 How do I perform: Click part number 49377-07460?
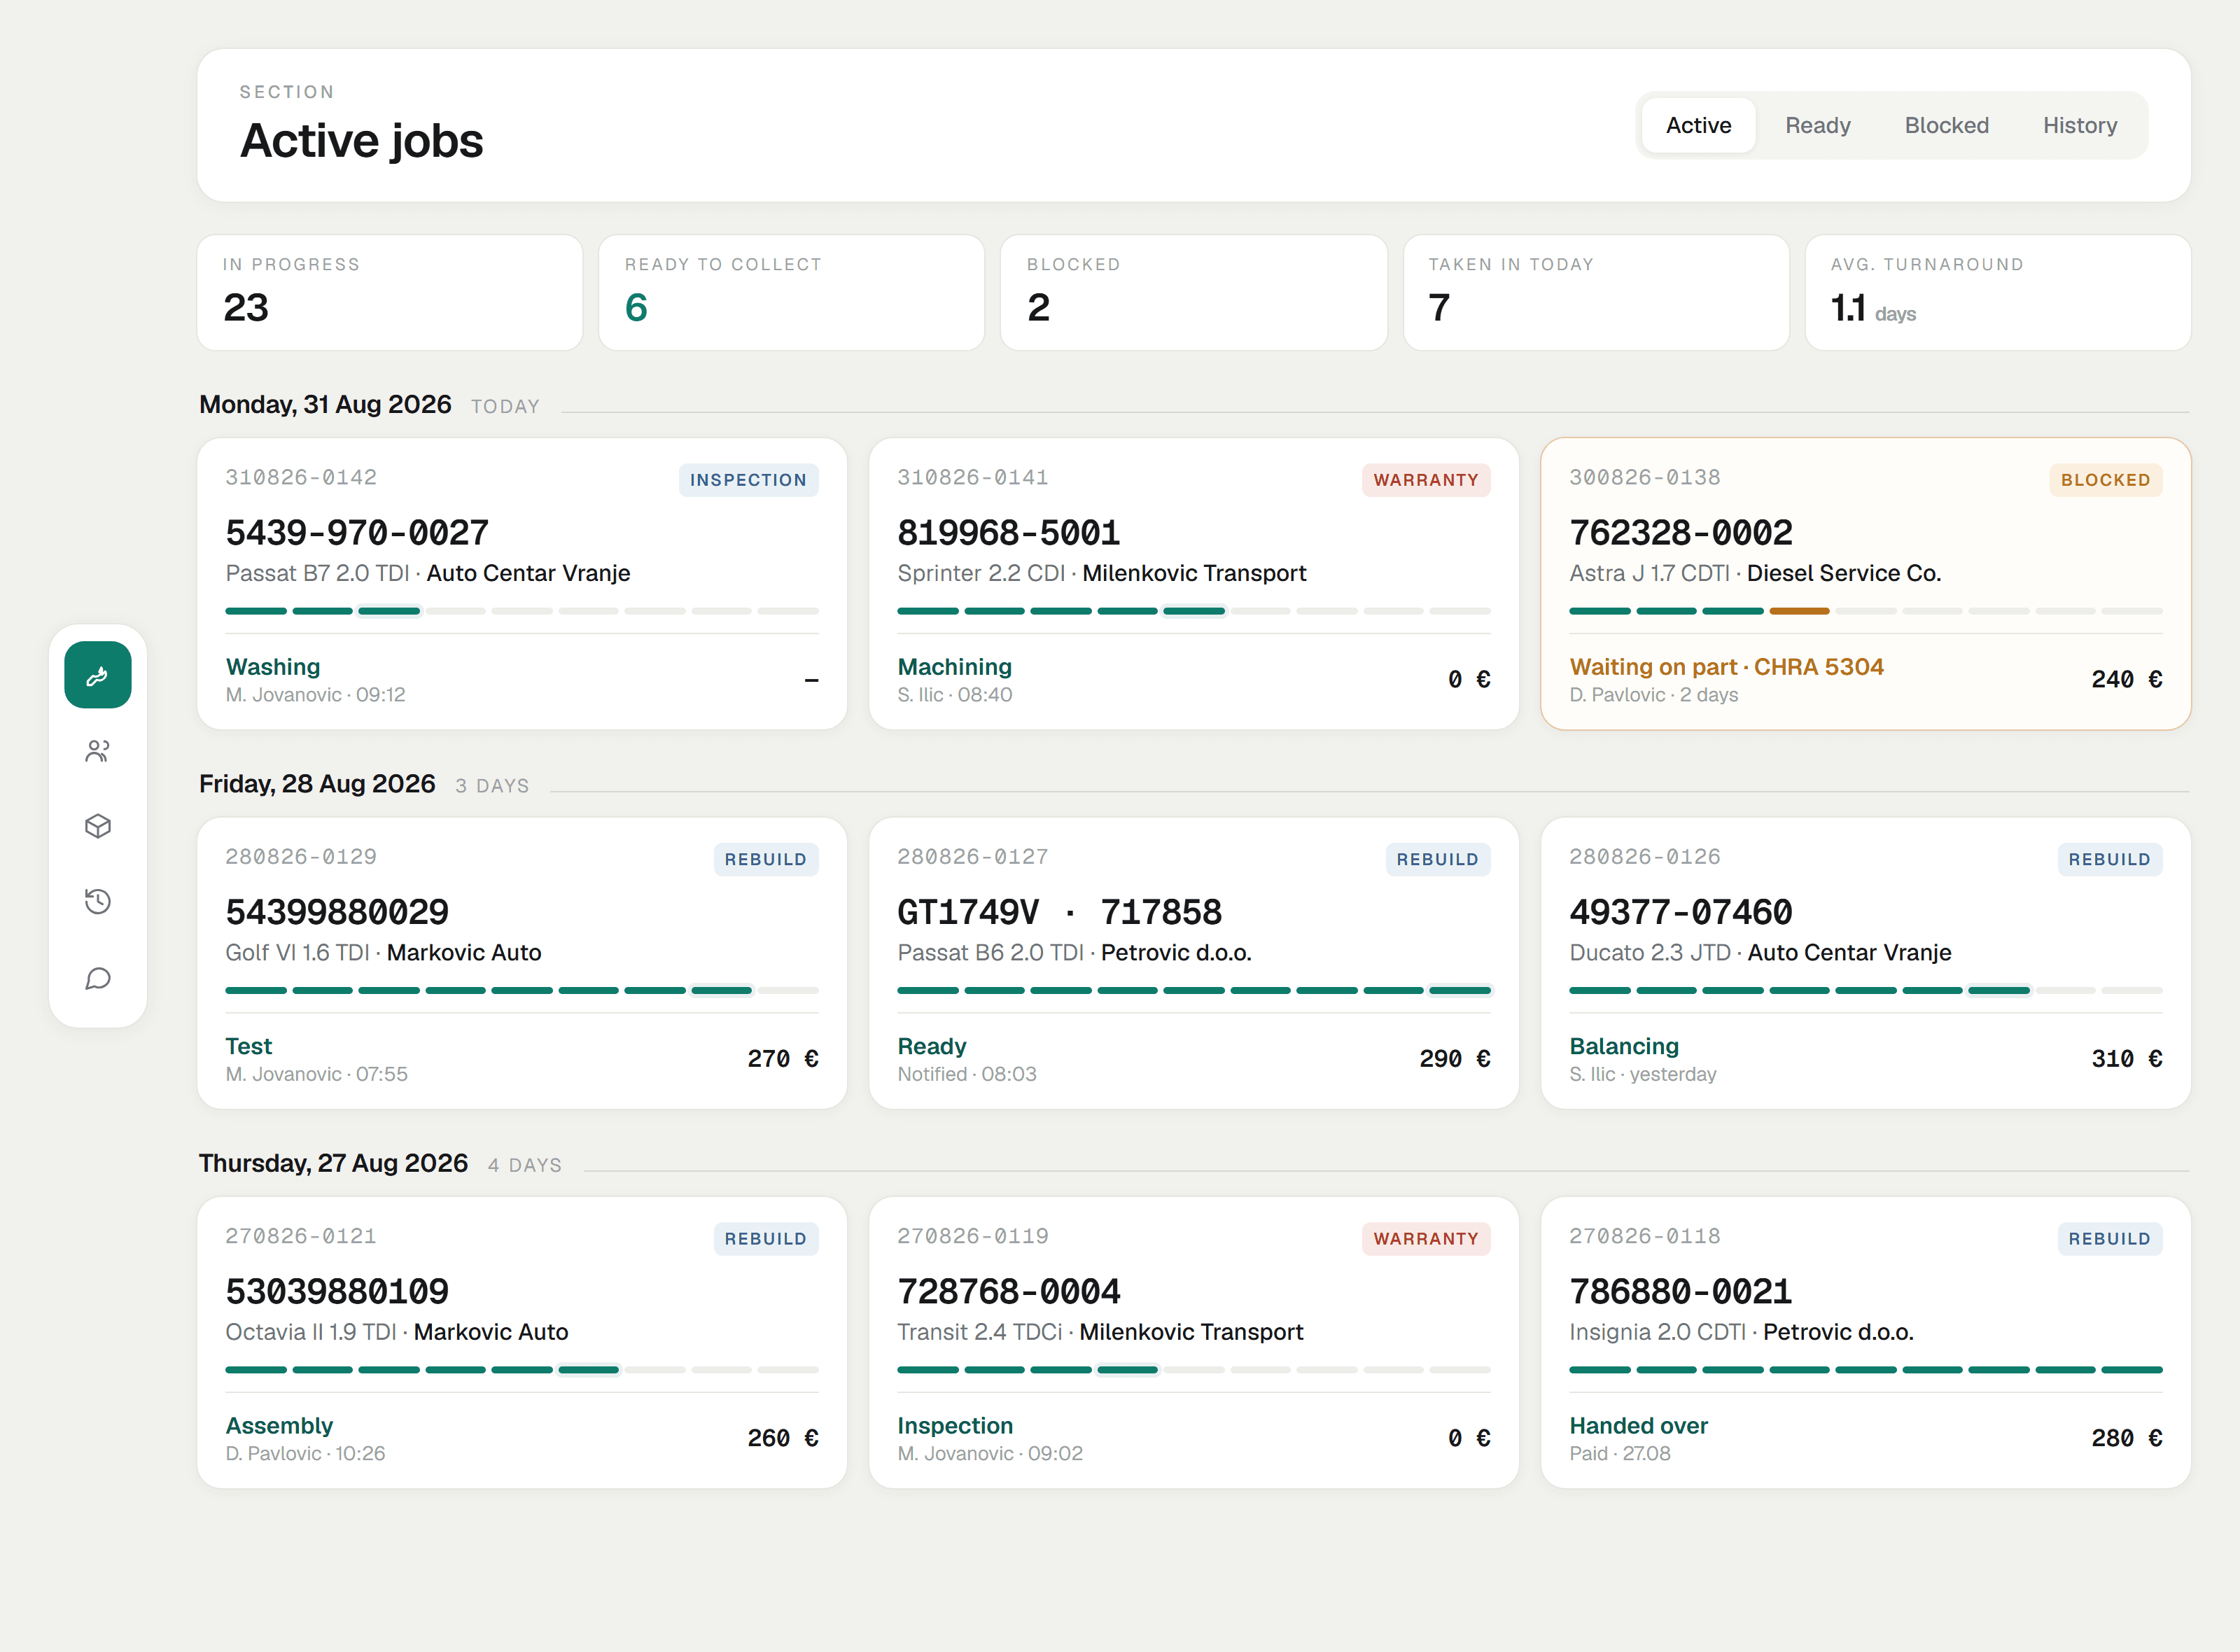1680,911
